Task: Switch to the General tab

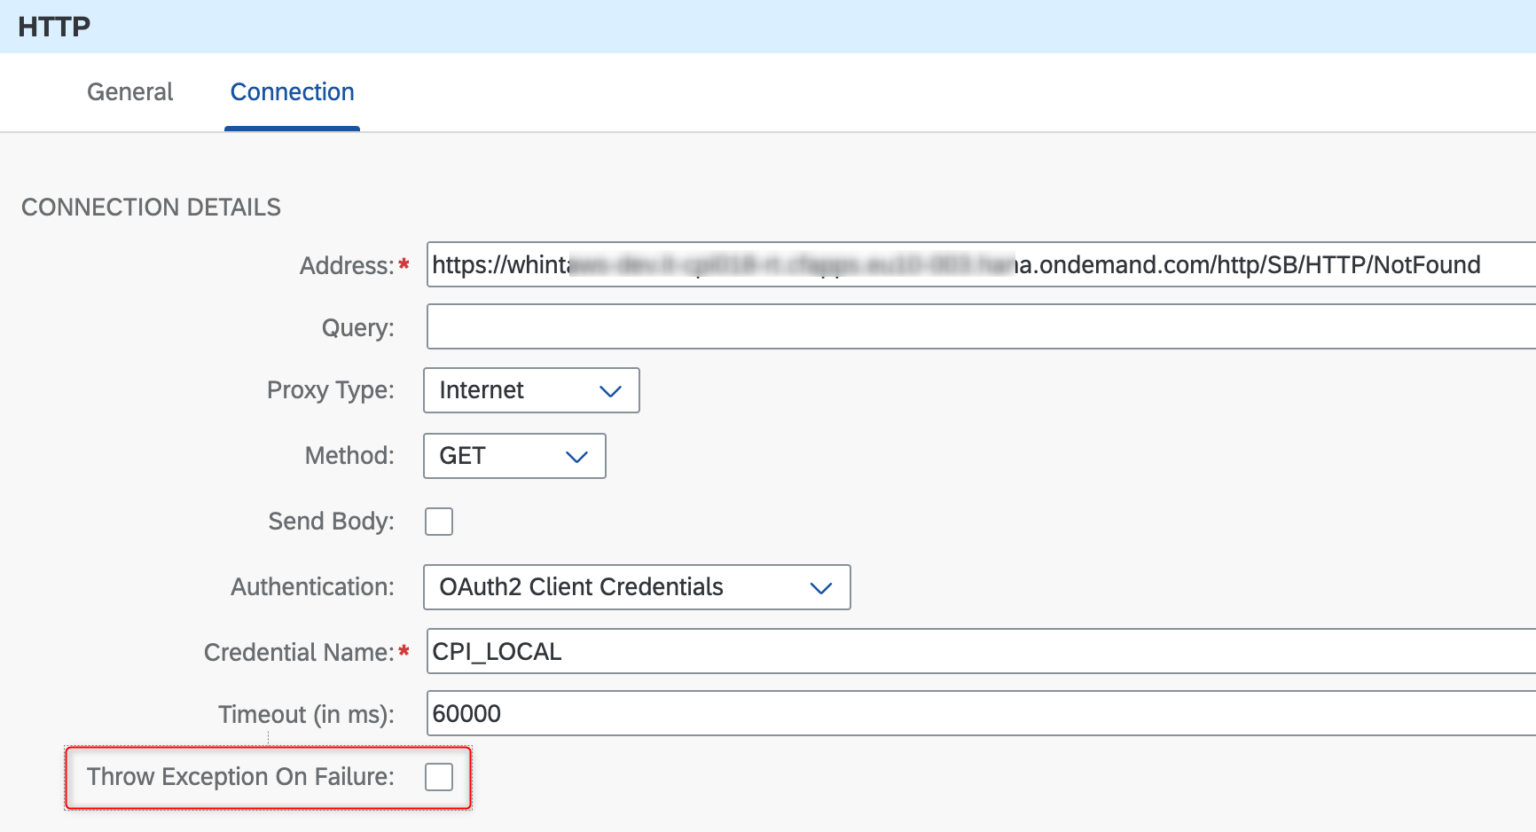Action: click(x=130, y=92)
